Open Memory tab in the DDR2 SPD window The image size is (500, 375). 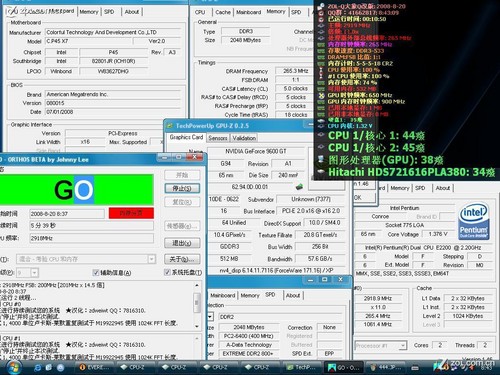(x=250, y=295)
